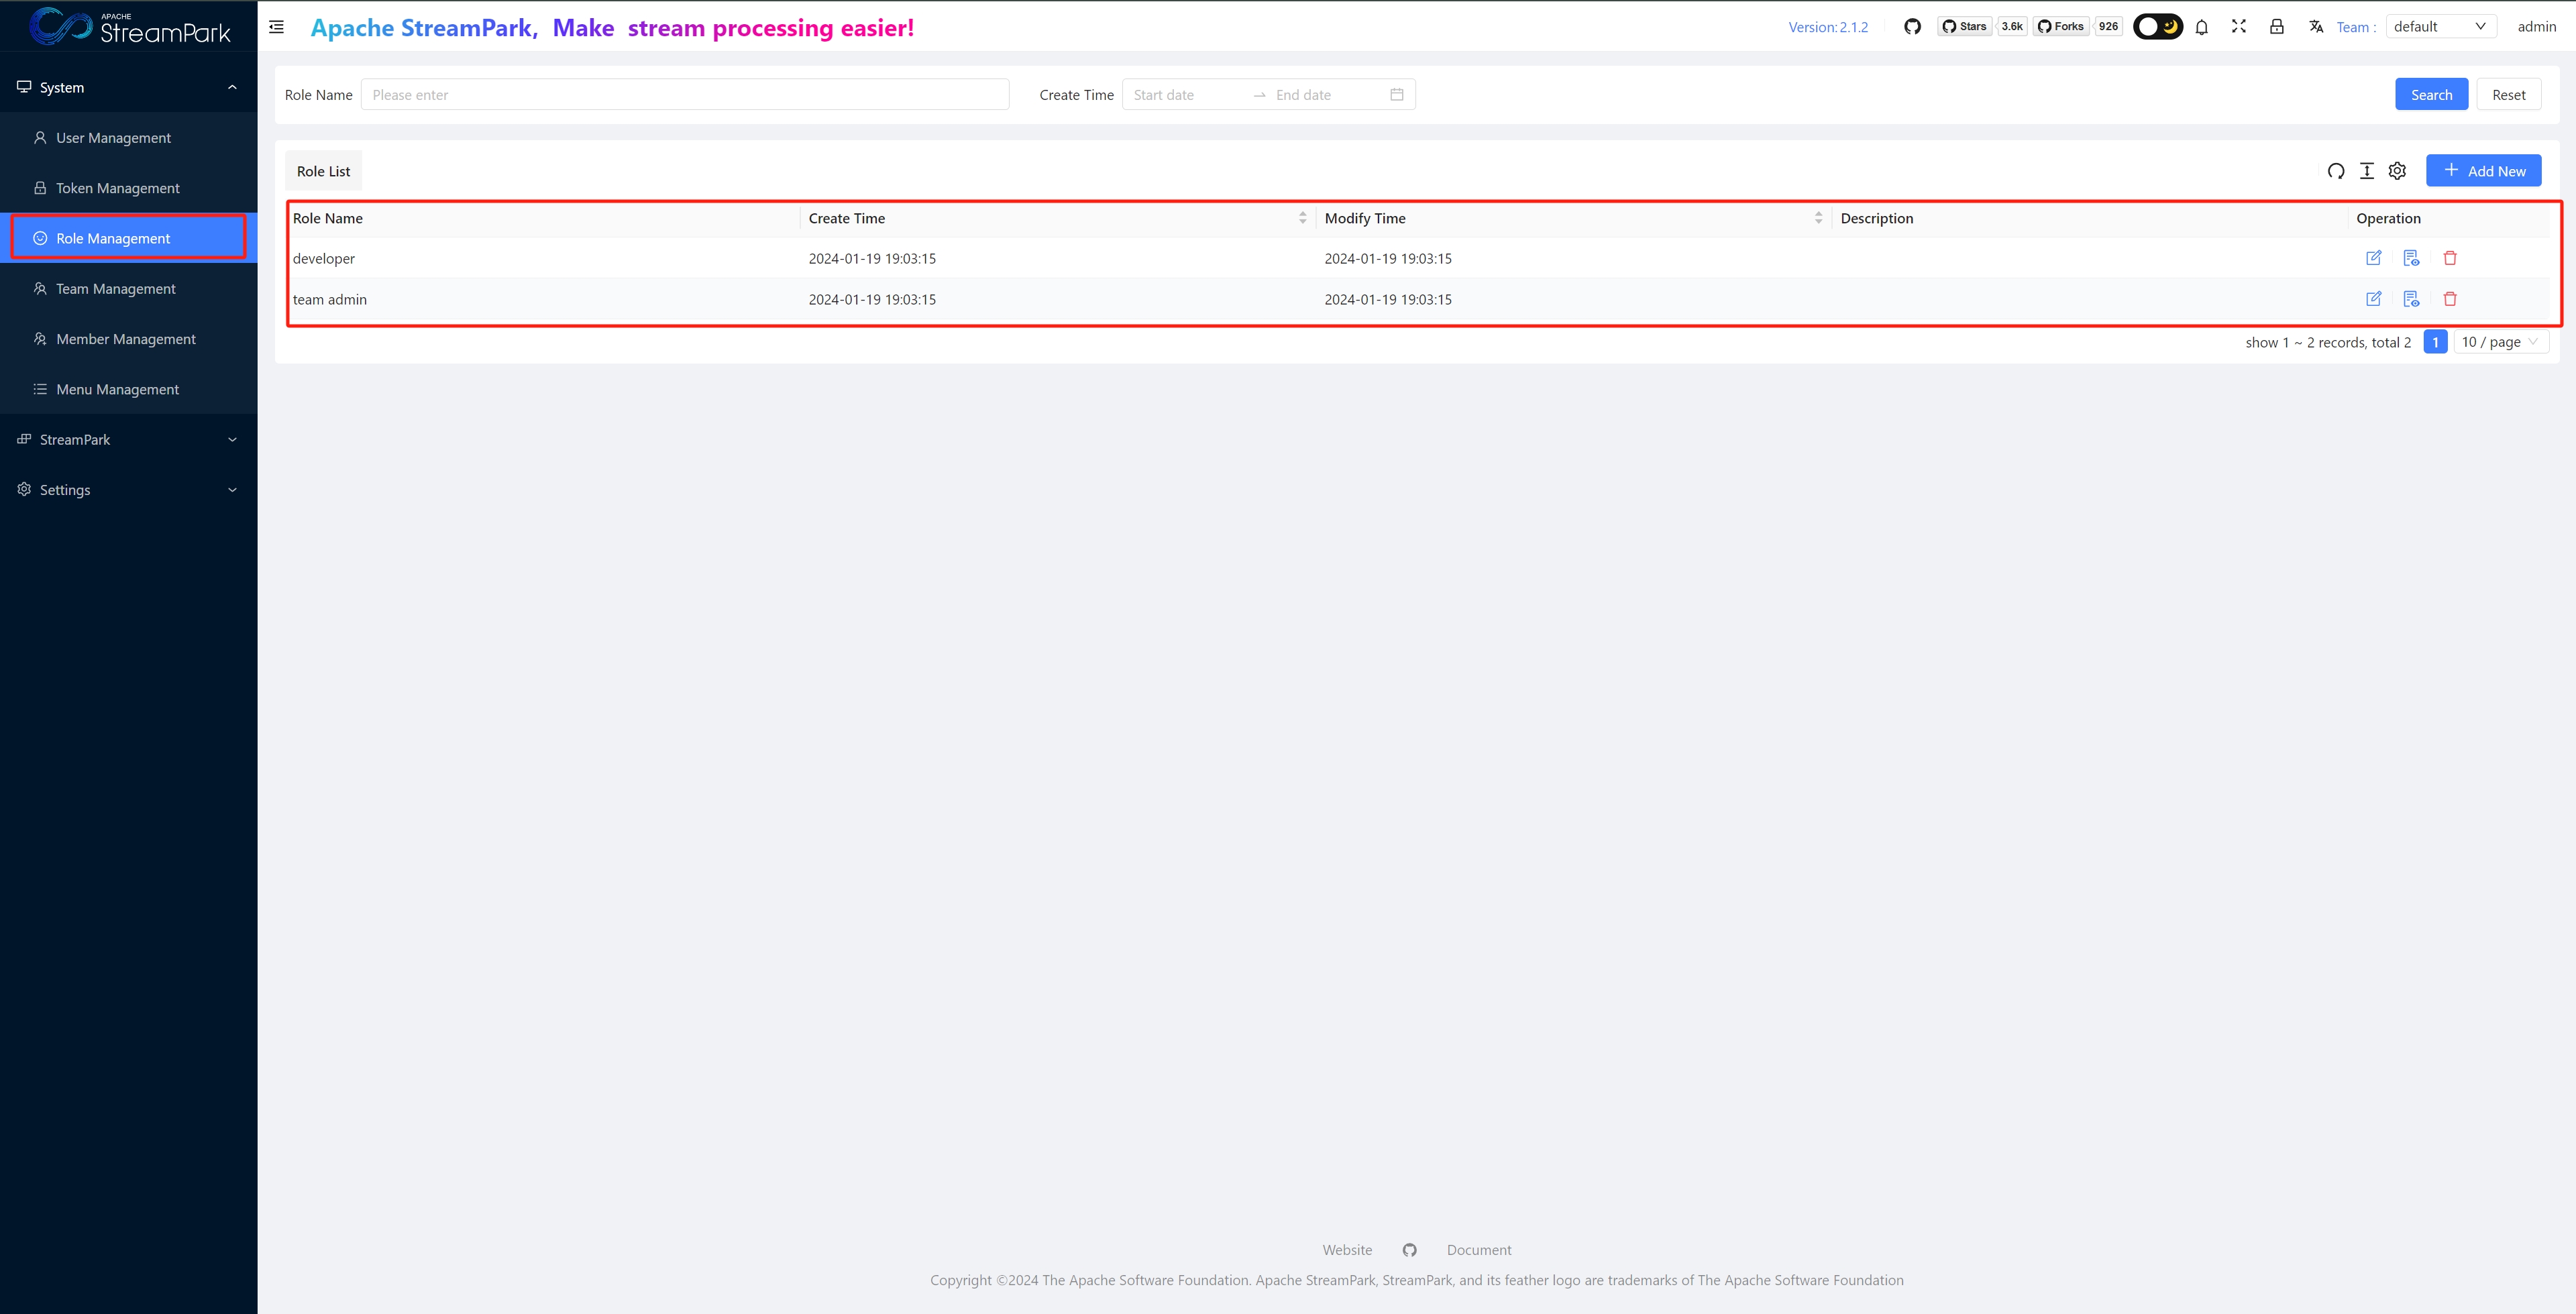
Task: Go to Member Management page
Action: 126,339
